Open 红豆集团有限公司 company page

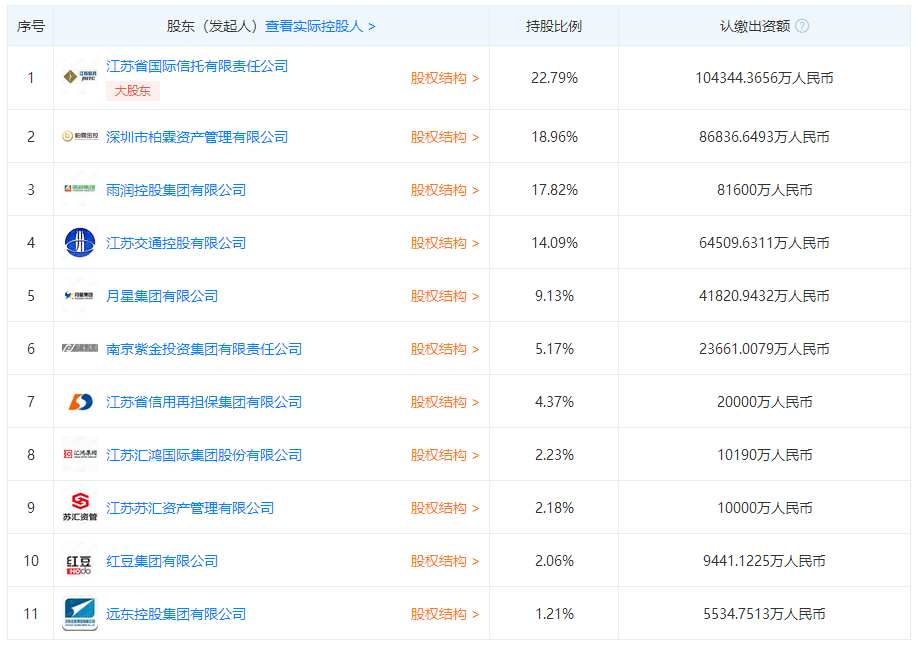pyautogui.click(x=162, y=561)
